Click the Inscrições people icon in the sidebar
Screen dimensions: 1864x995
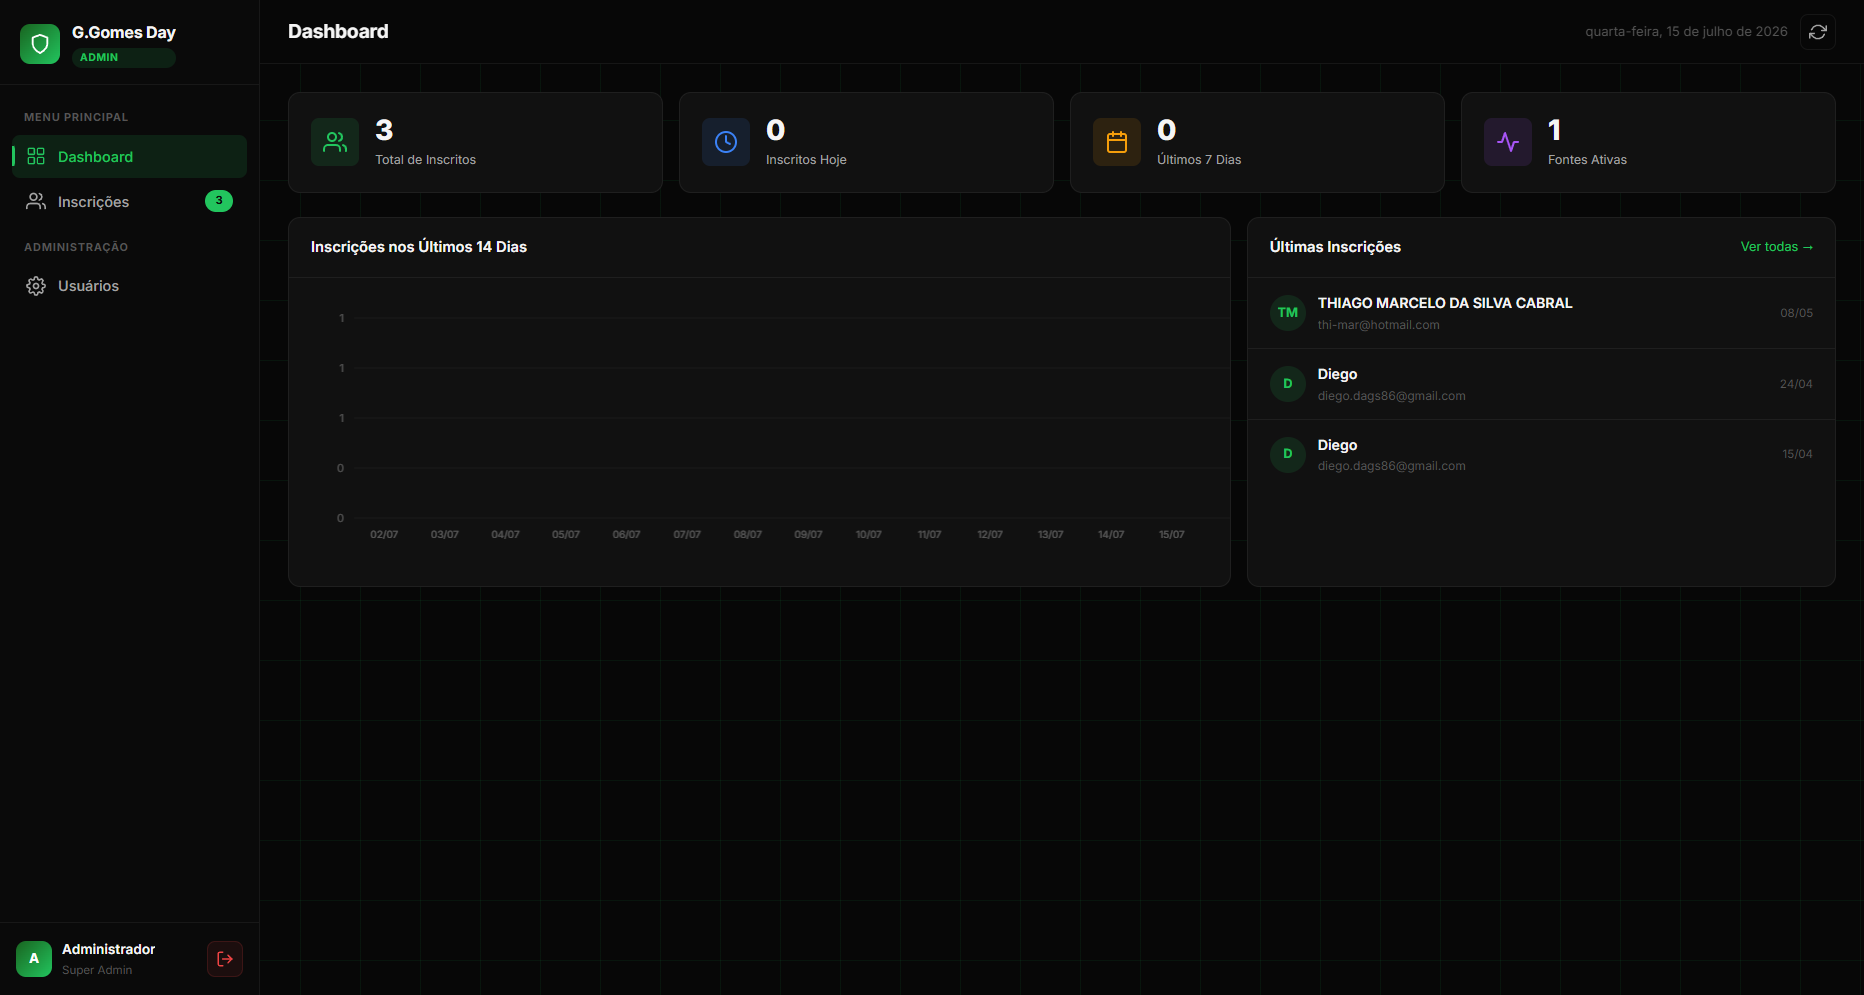[x=36, y=201]
